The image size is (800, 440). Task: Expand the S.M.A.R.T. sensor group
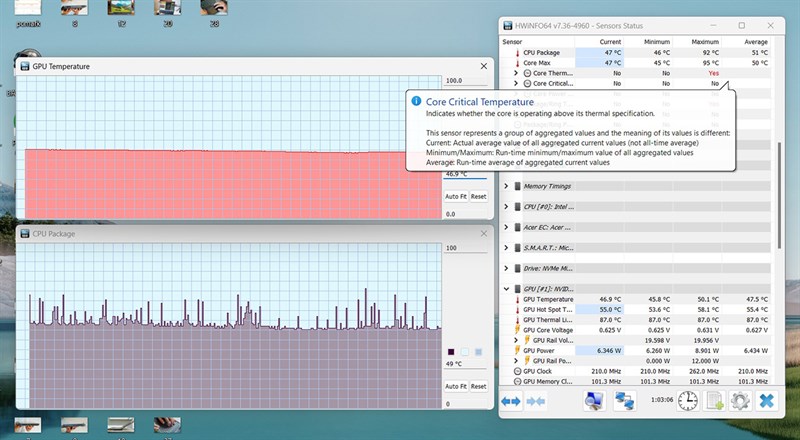[x=506, y=248]
